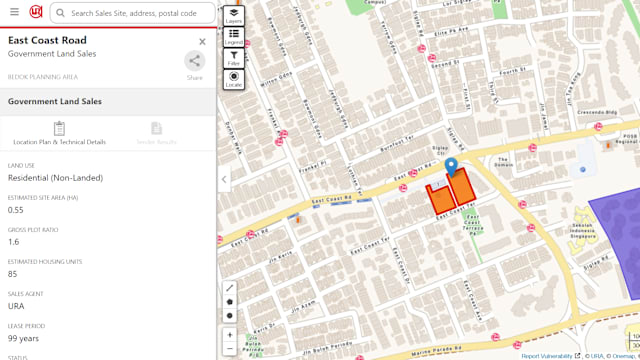Click the URA logo
The height and width of the screenshot is (360, 640).
(36, 12)
